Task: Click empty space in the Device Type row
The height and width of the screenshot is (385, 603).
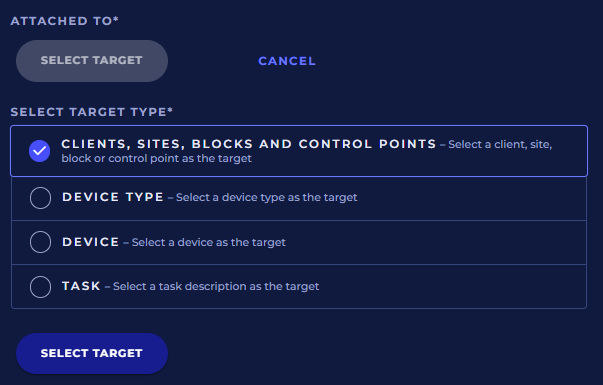Action: [469, 198]
